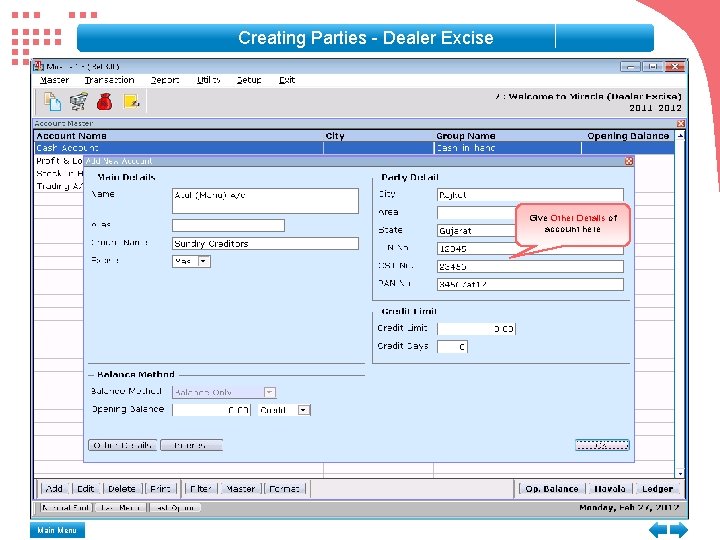Click into the Credit Days field
720x540 pixels.
pos(452,347)
